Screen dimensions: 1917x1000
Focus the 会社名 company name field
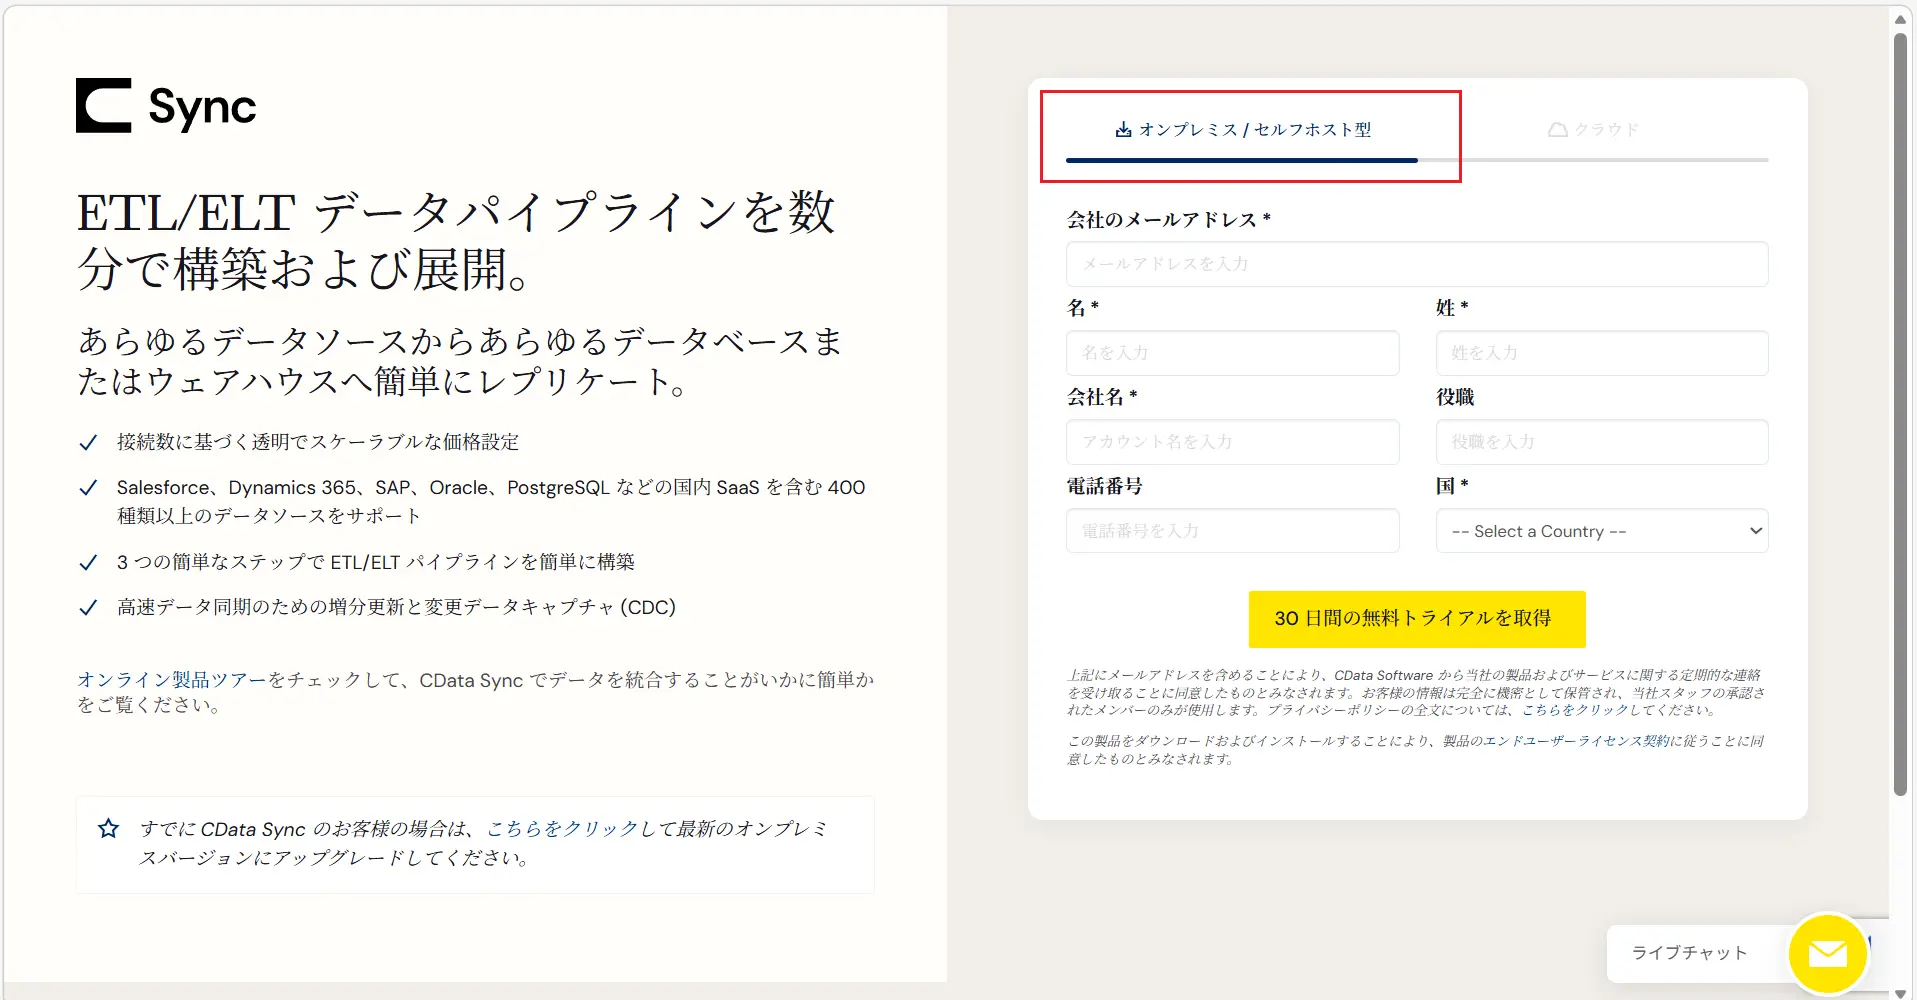pos(1232,442)
